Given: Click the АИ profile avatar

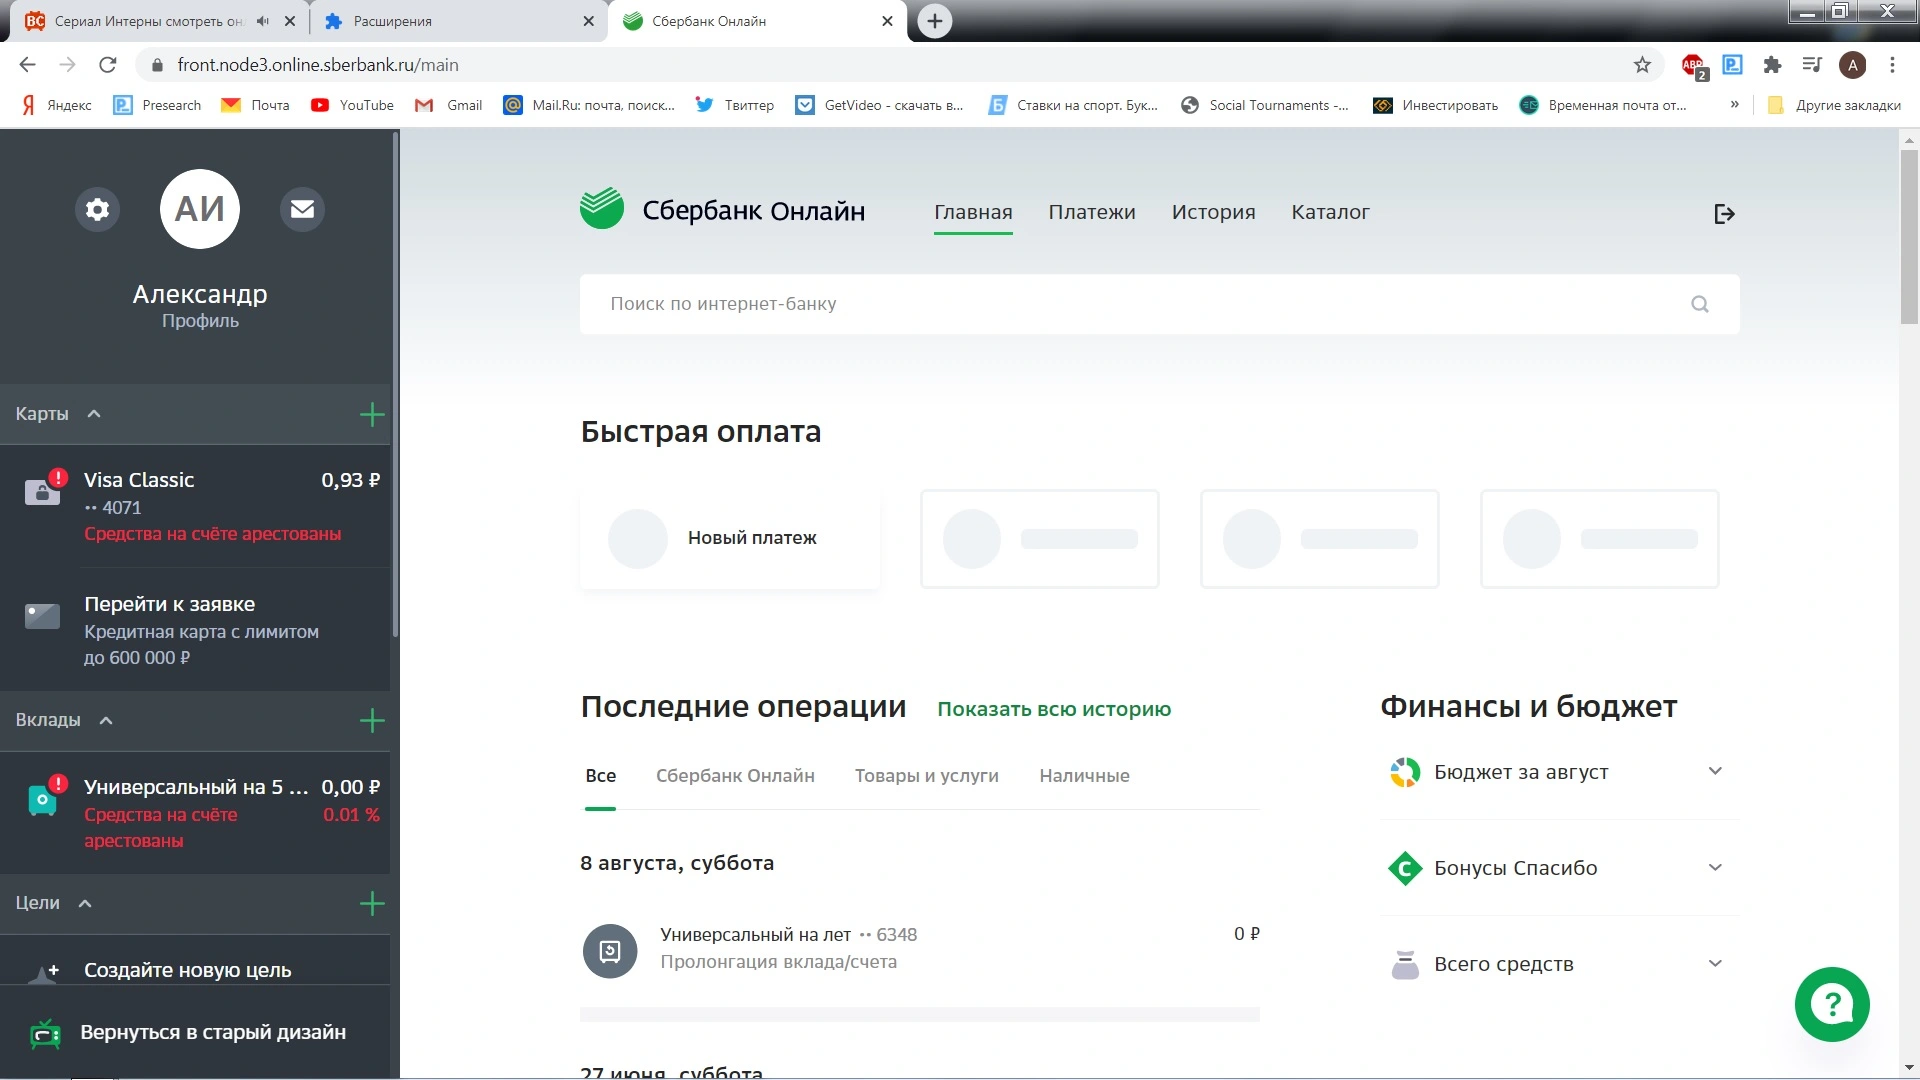Looking at the screenshot, I should [200, 209].
